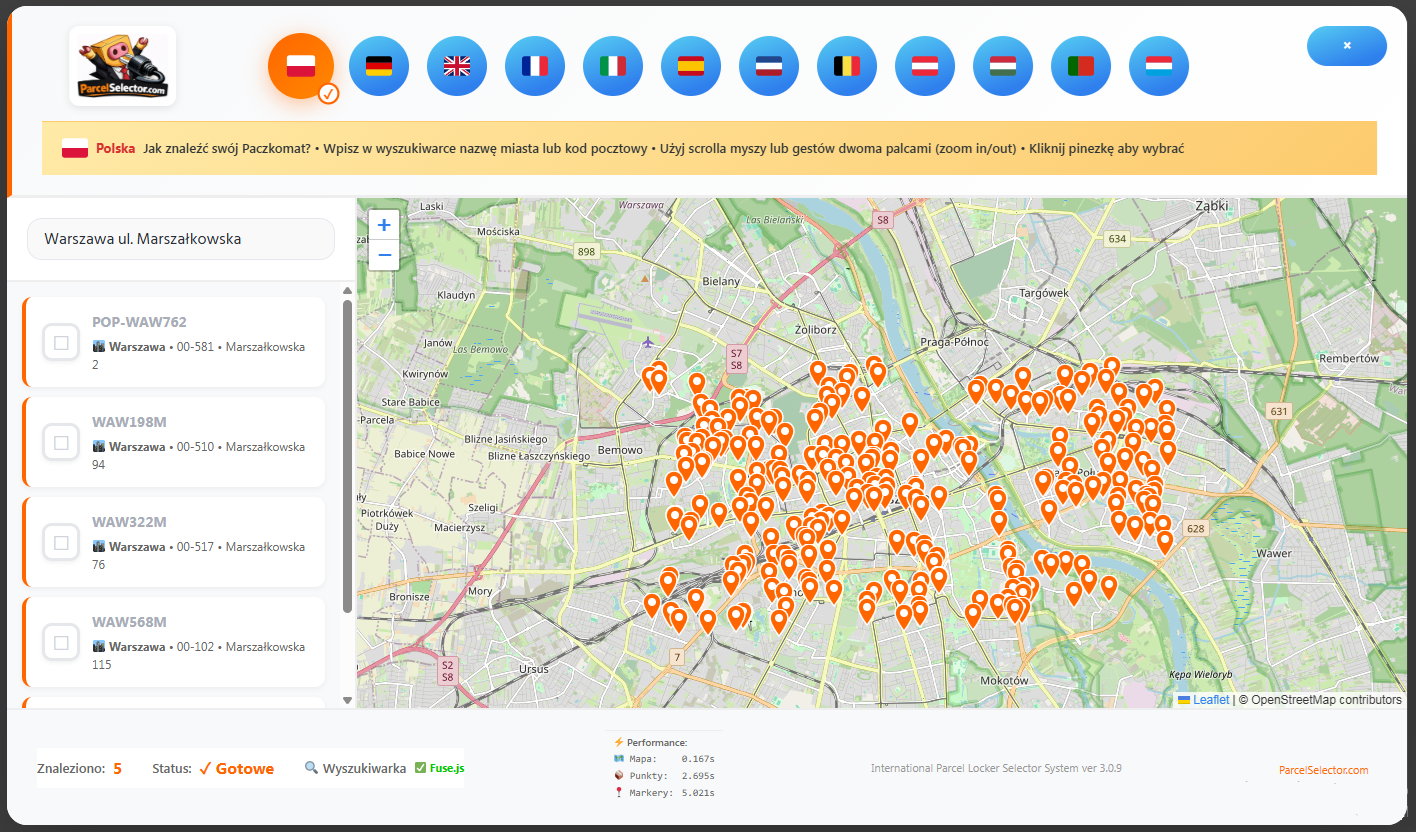Screen dimensions: 1416x832
Task: Click the ParcelSelector.com logo
Action: click(122, 65)
